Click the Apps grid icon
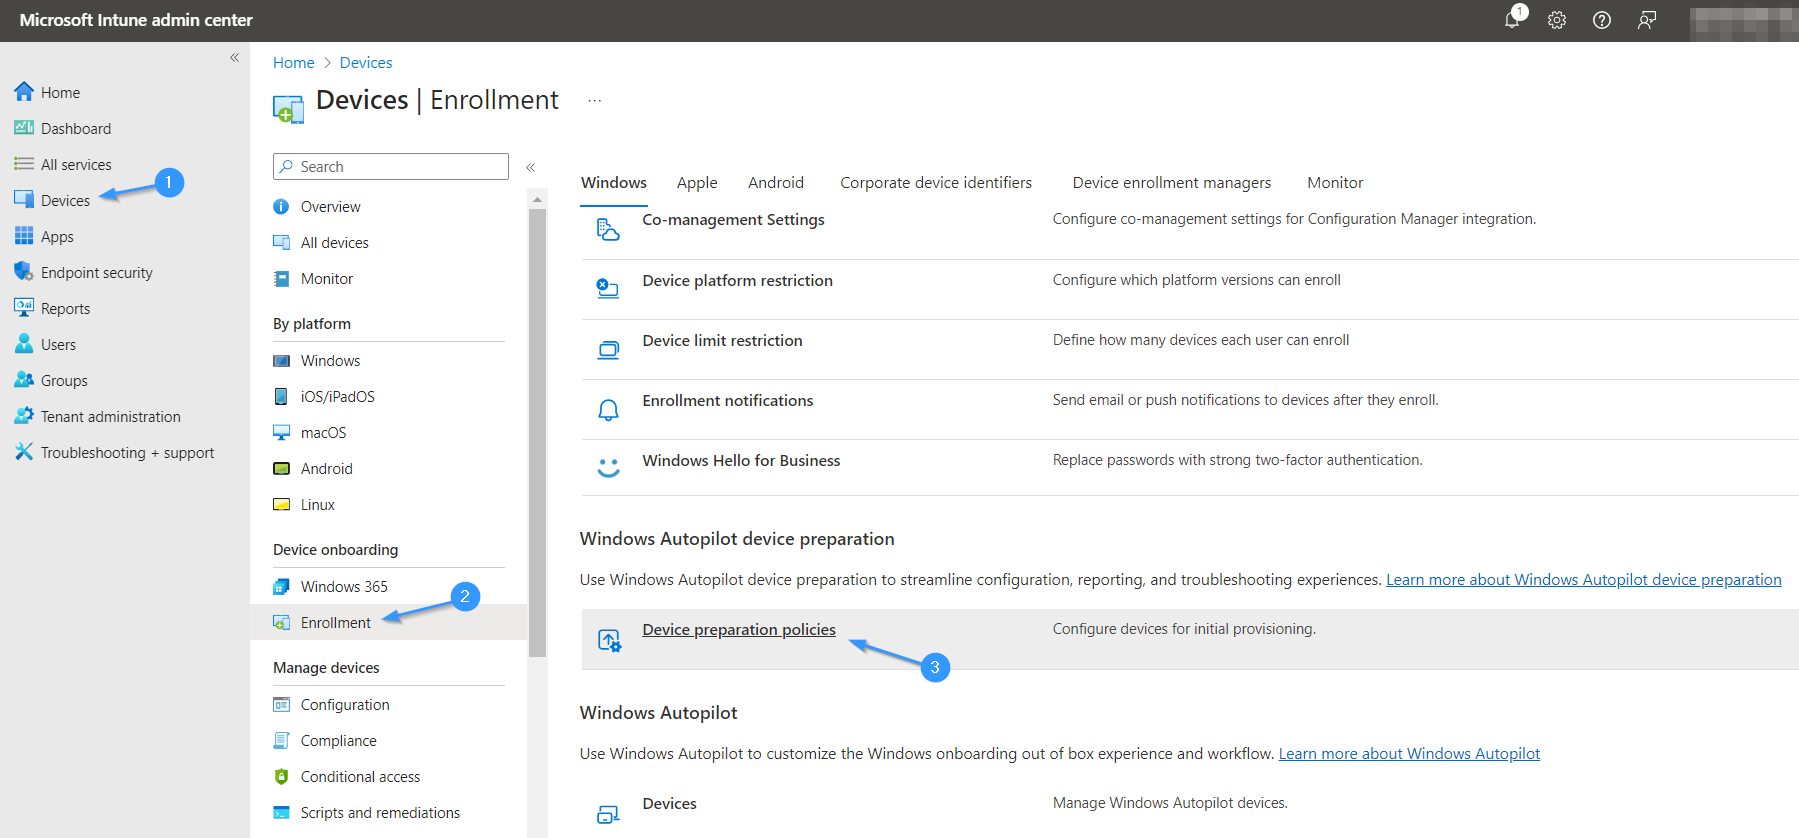This screenshot has height=838, width=1799. [24, 236]
